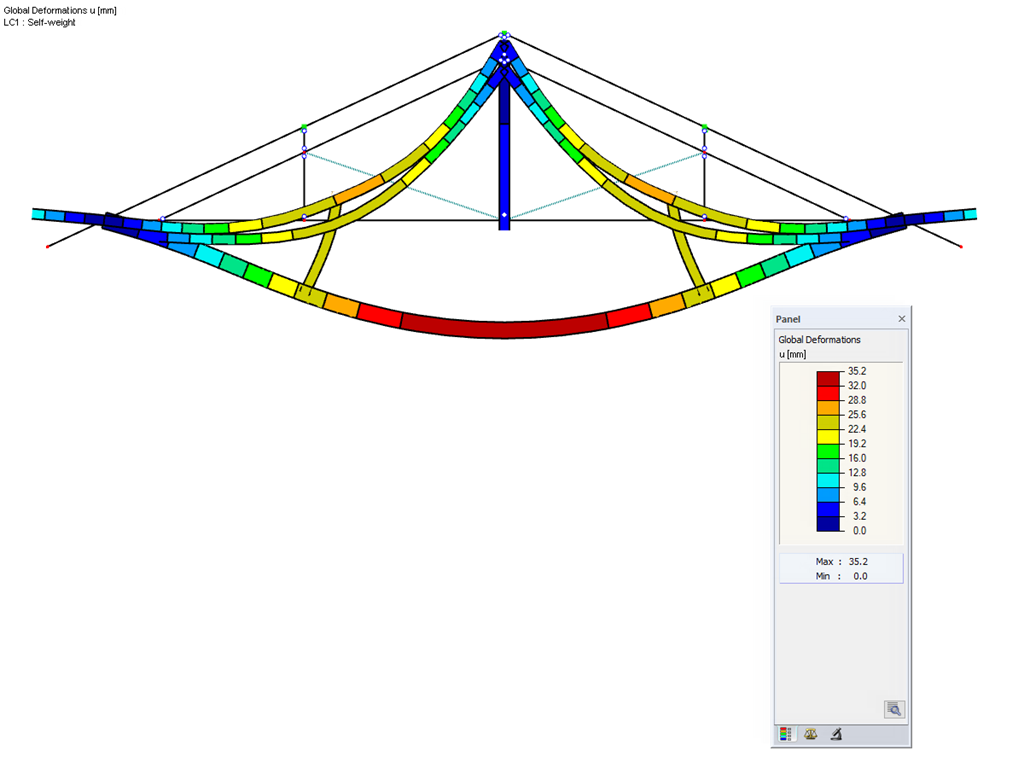The height and width of the screenshot is (768, 1024).
Task: Open the Color Scale panel tab
Action: tap(788, 734)
